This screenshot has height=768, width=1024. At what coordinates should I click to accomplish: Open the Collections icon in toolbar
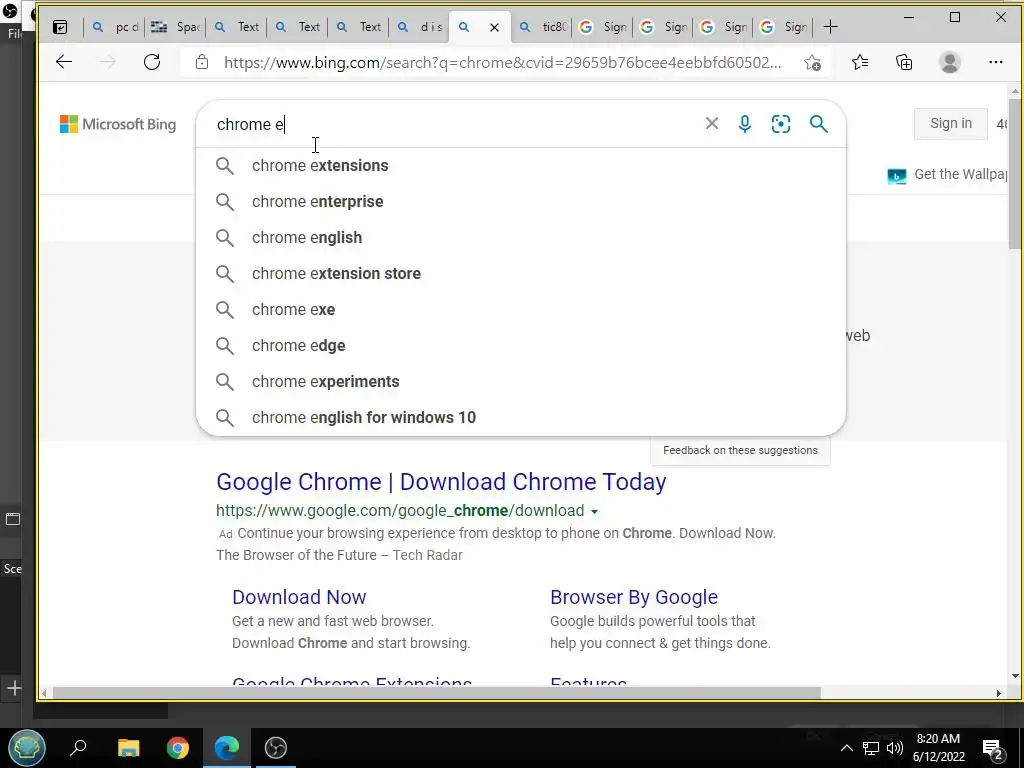click(x=904, y=62)
